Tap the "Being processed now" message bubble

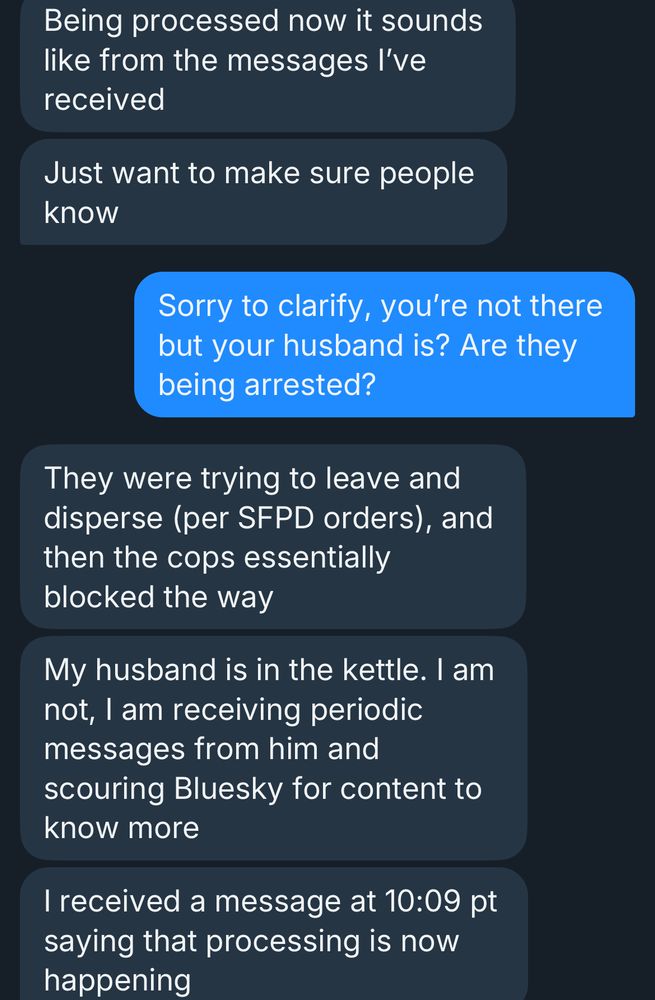266,60
